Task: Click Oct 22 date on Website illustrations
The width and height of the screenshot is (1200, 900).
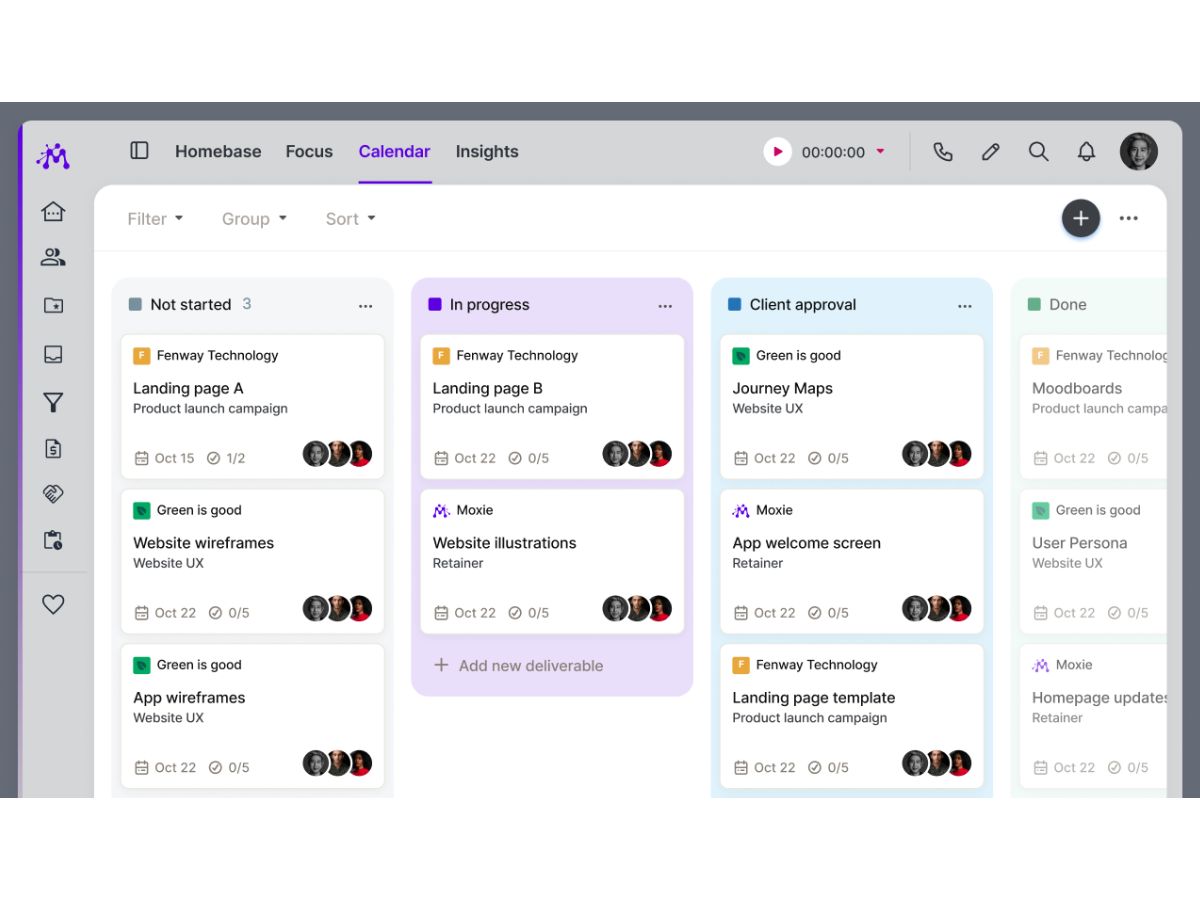Action: tap(465, 613)
